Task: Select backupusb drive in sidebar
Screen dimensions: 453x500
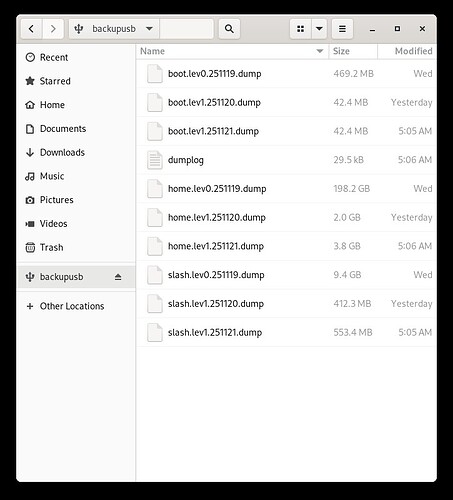Action: tap(77, 277)
